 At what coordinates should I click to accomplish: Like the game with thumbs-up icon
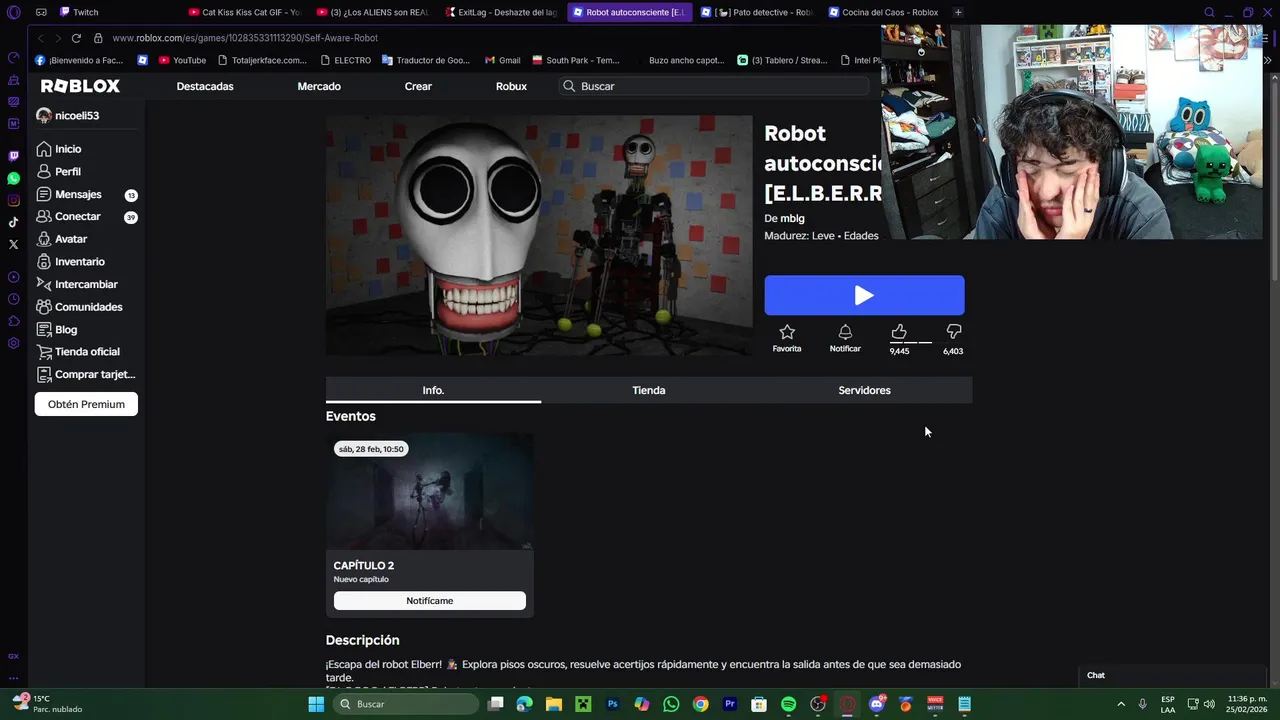899,332
